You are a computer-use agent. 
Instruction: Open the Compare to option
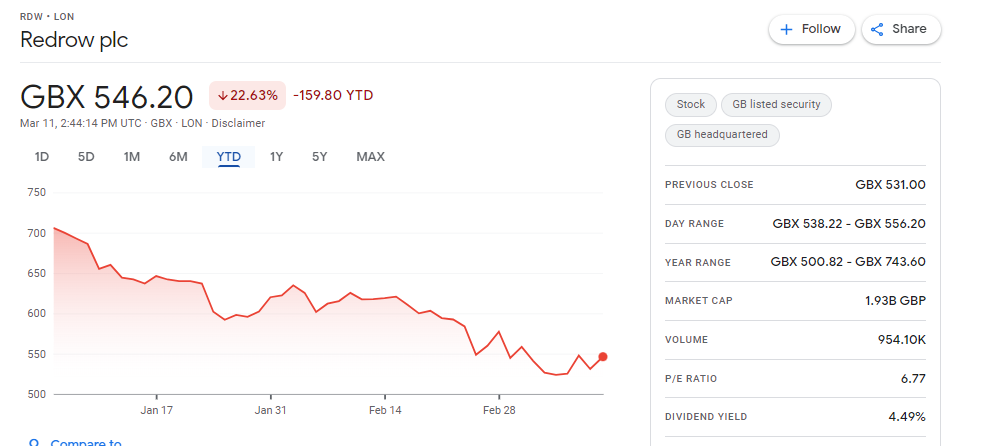pyautogui.click(x=86, y=442)
